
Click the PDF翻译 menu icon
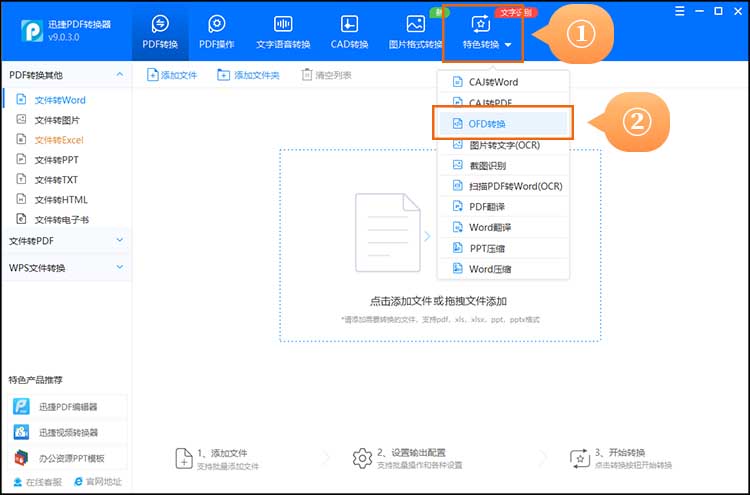tap(458, 206)
